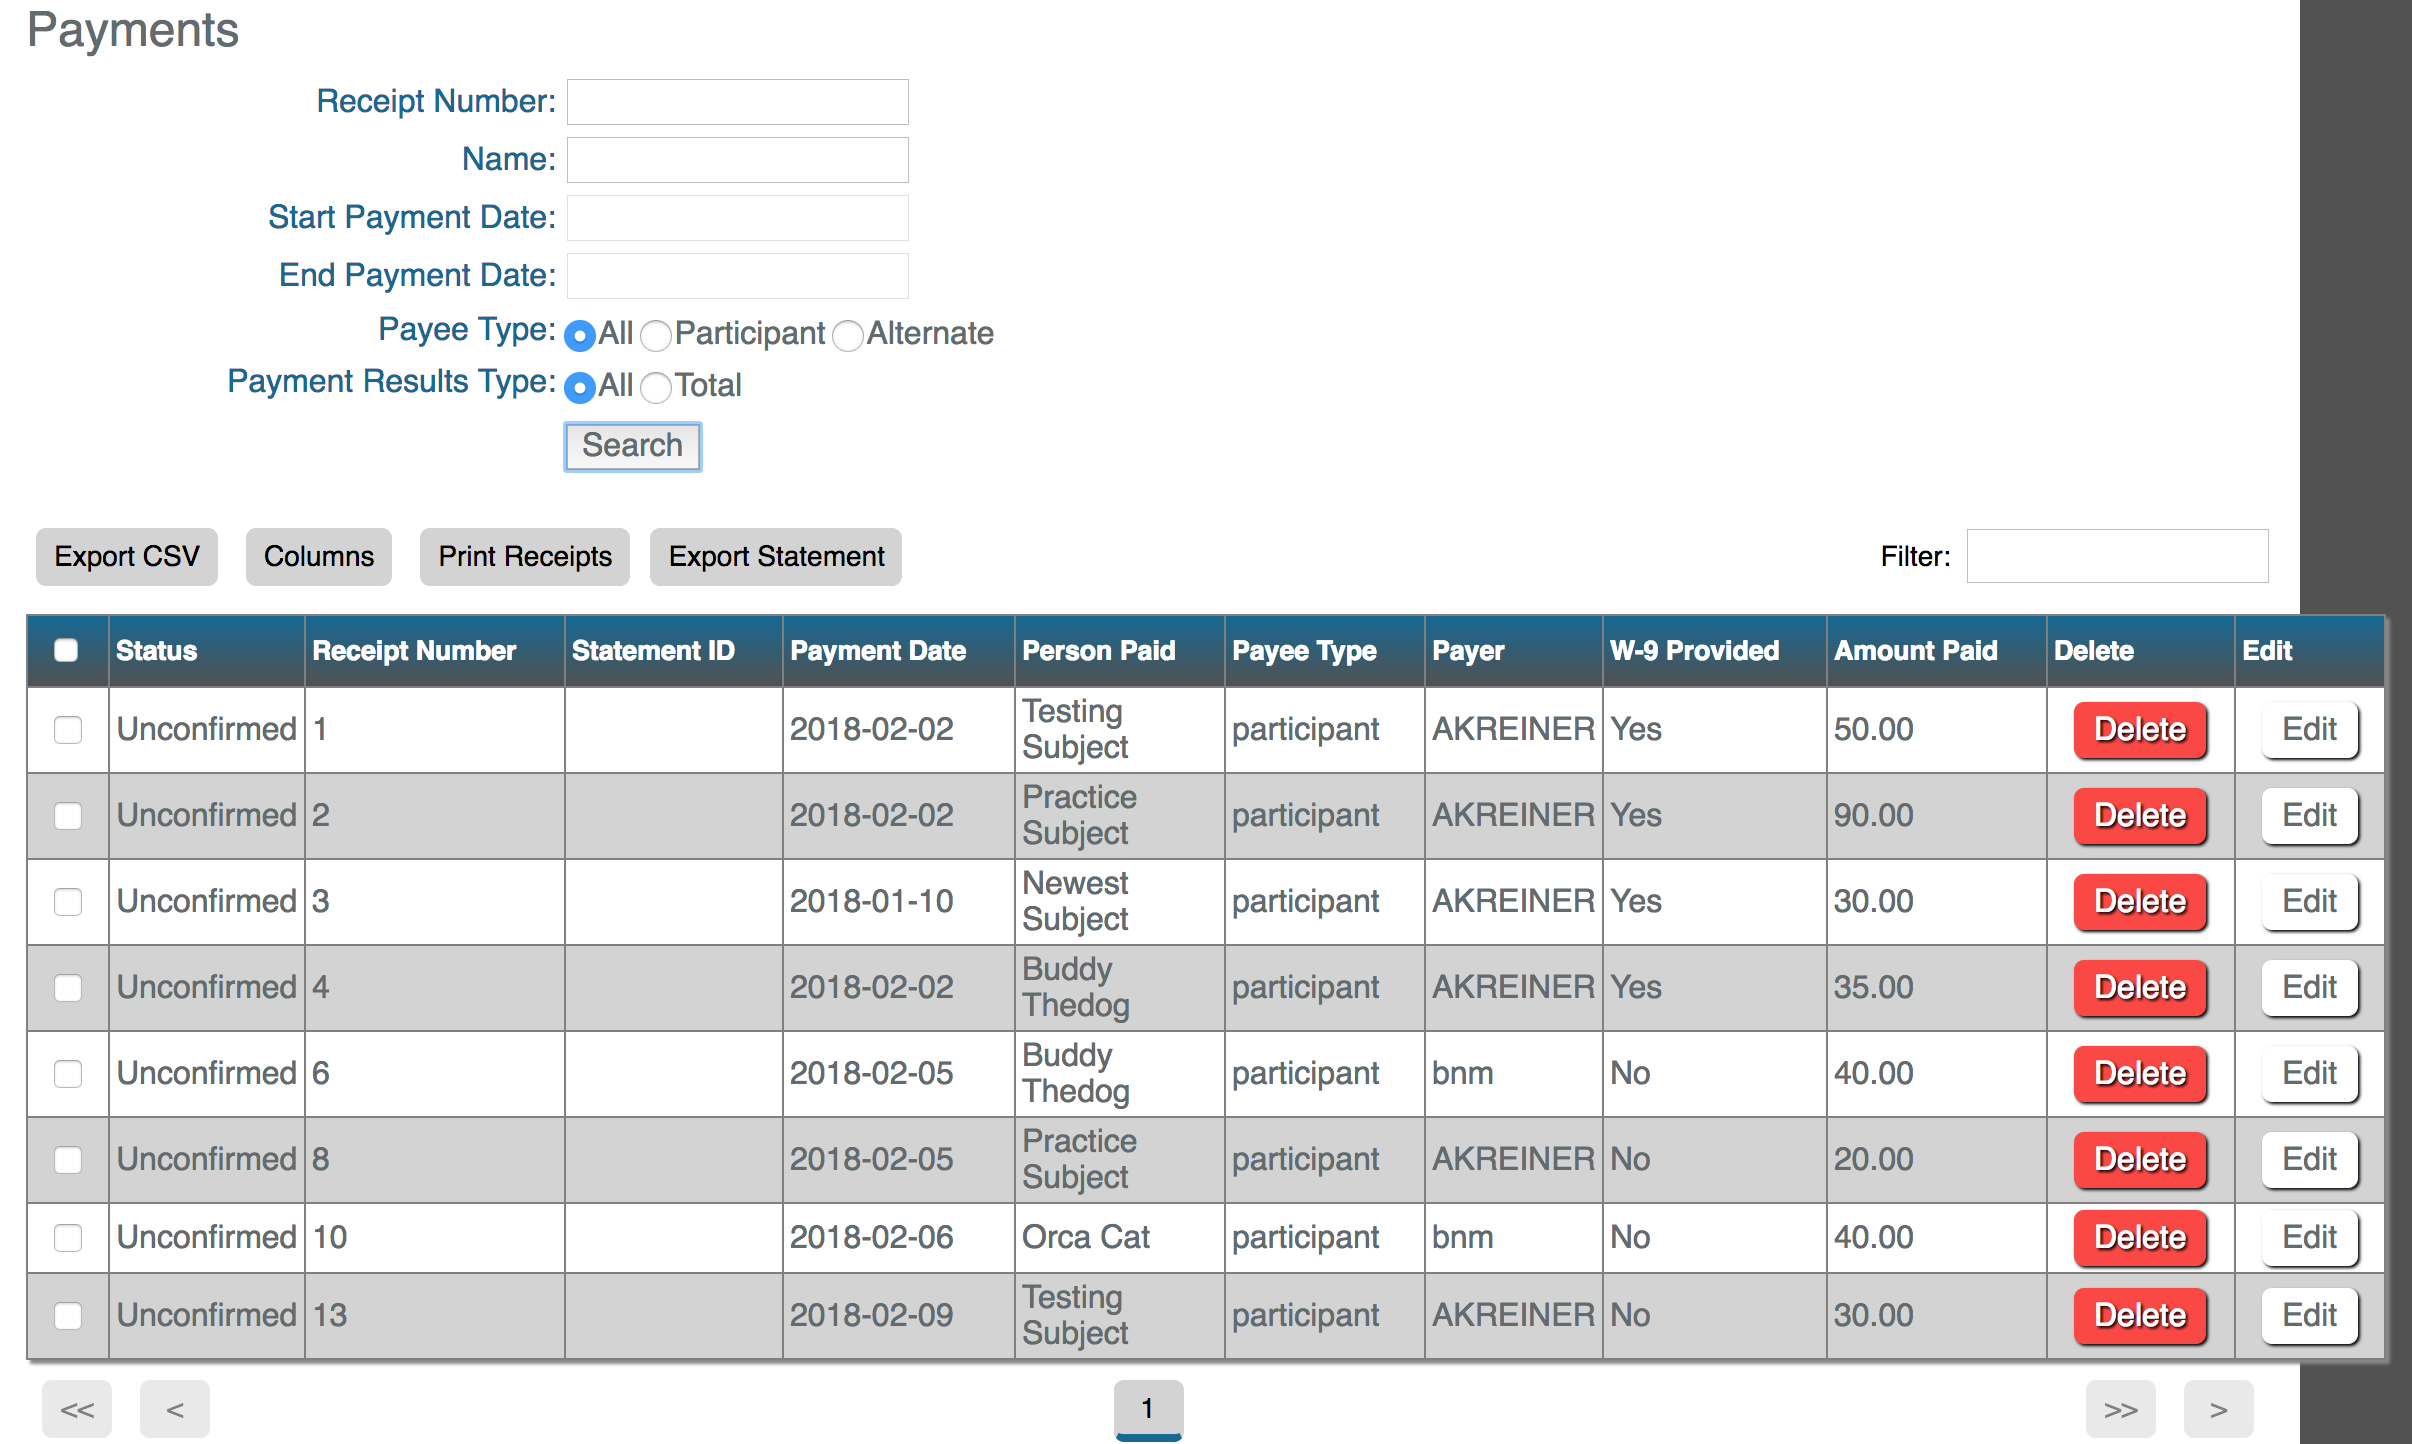Go to next page with > button
This screenshot has height=1444, width=2412.
2218,1409
